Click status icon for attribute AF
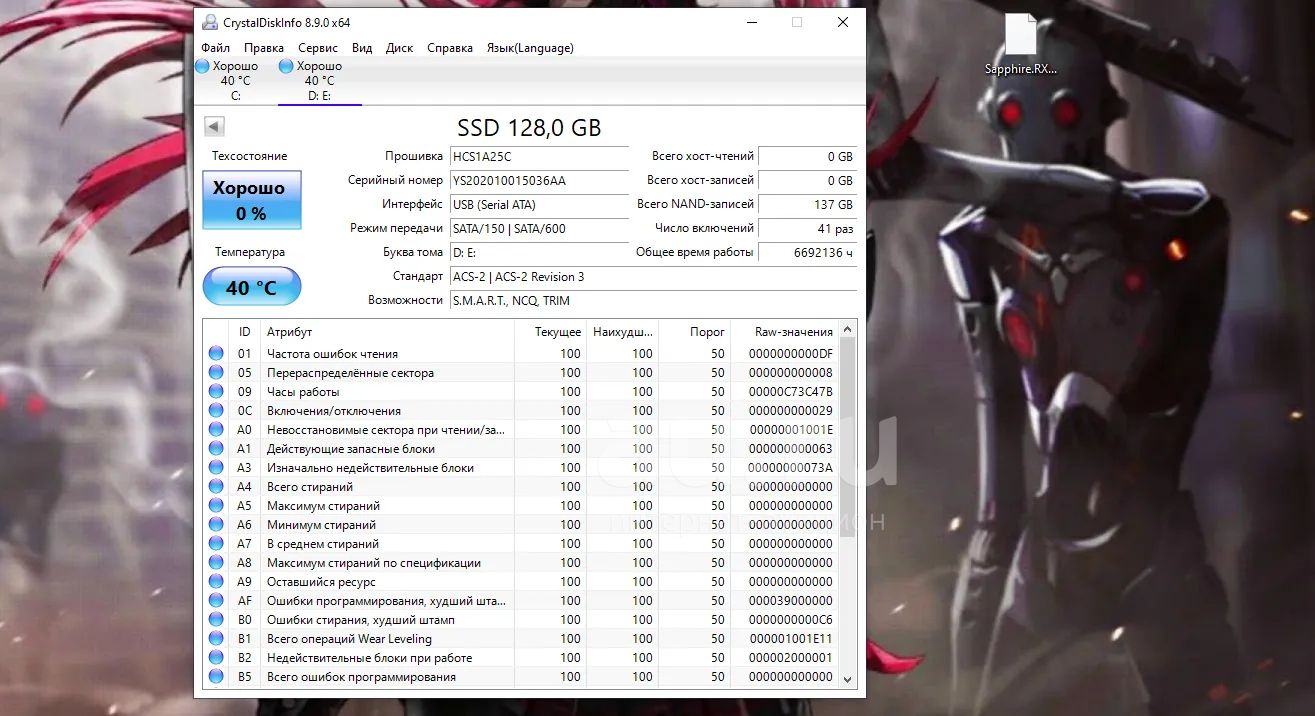 (216, 600)
